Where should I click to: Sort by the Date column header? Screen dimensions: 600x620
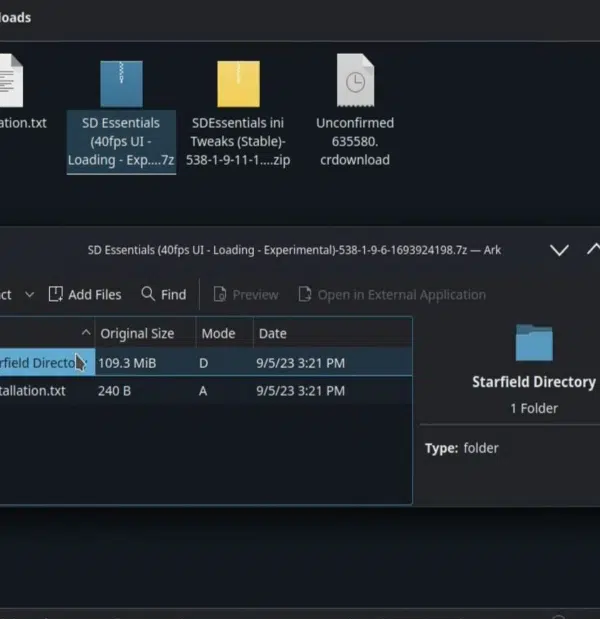coord(333,333)
